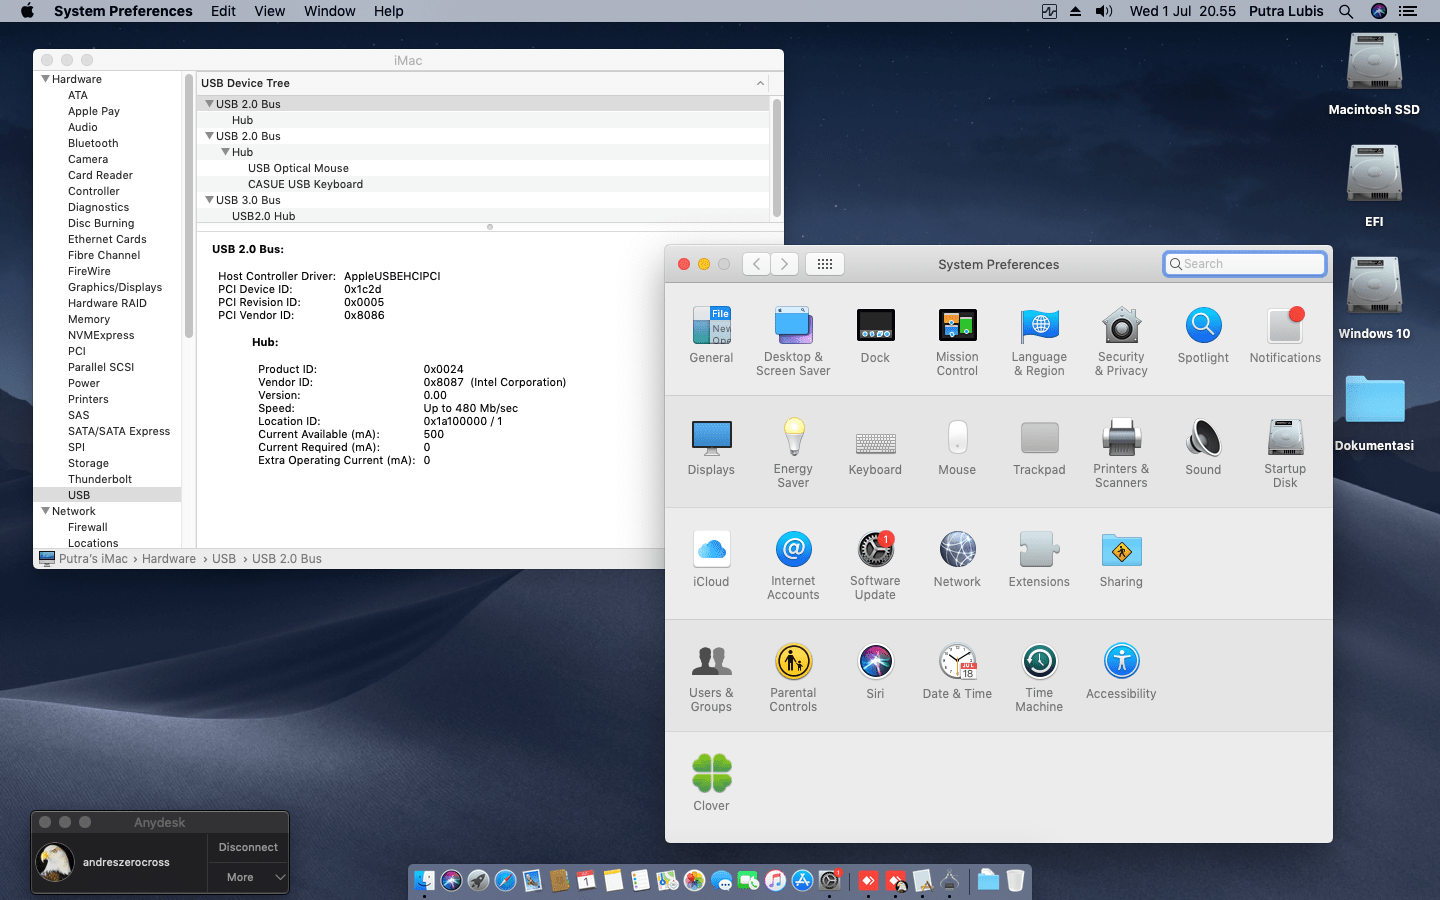Open Displays preferences

[711, 438]
